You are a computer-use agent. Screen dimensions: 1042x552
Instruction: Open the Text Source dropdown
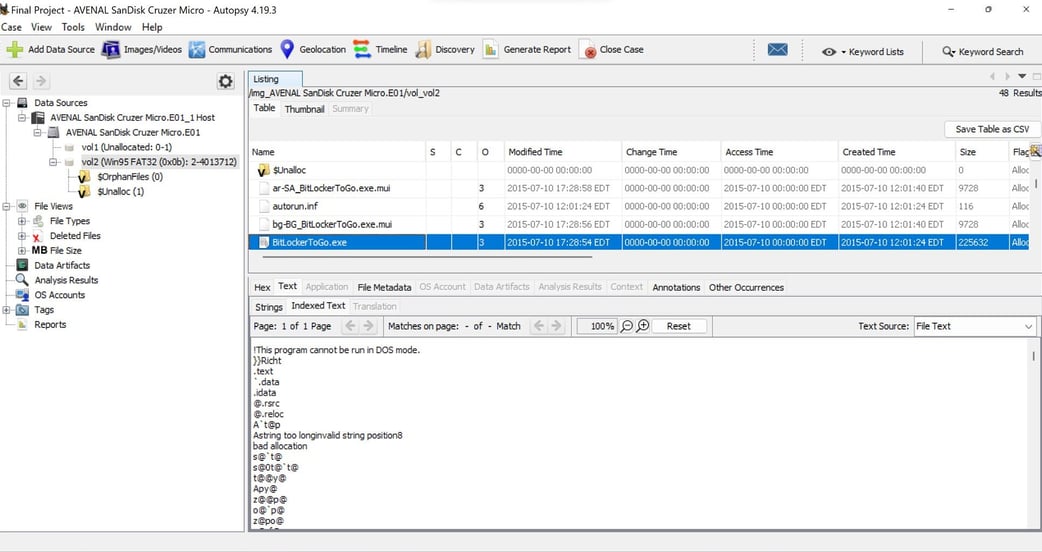click(x=974, y=326)
